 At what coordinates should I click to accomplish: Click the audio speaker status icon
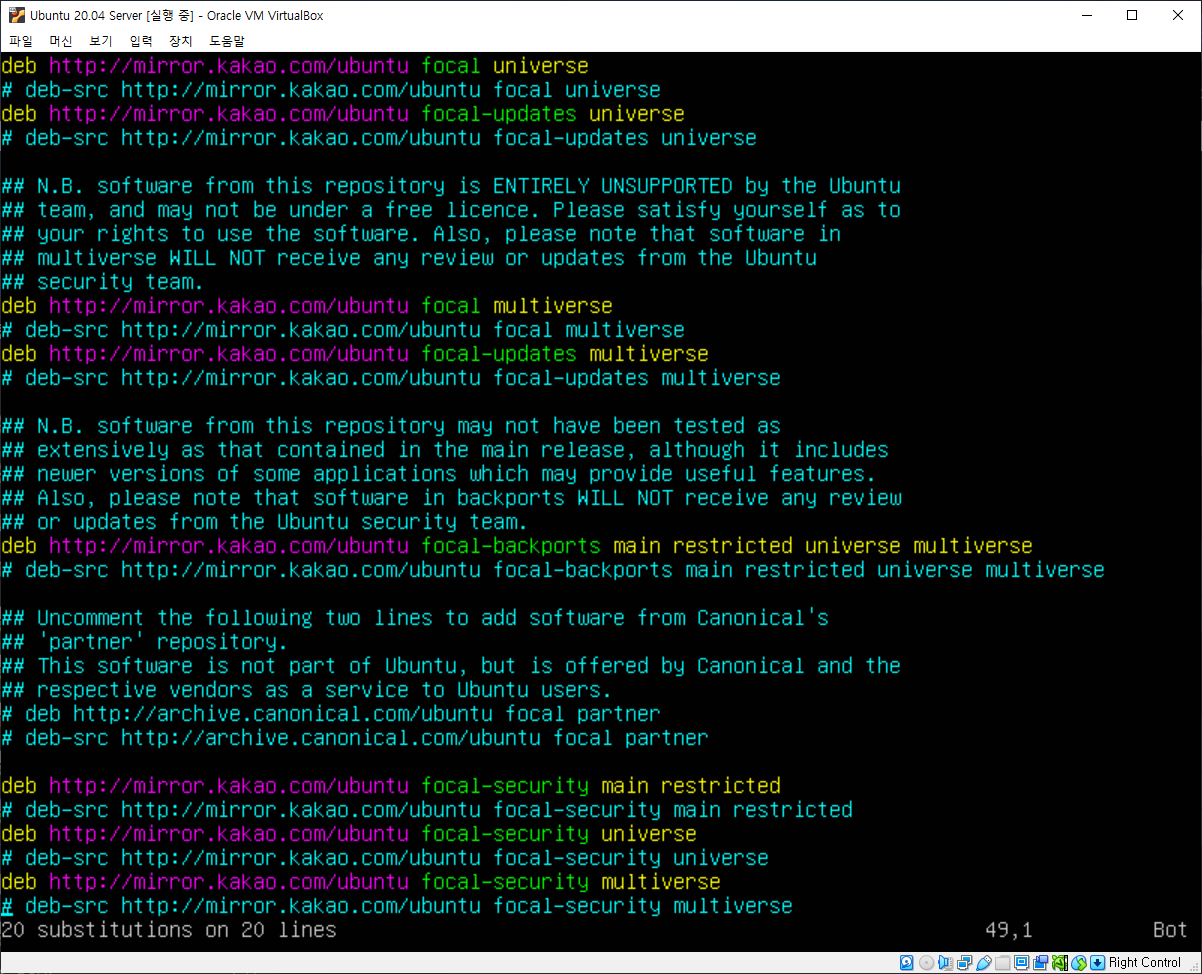tap(945, 962)
